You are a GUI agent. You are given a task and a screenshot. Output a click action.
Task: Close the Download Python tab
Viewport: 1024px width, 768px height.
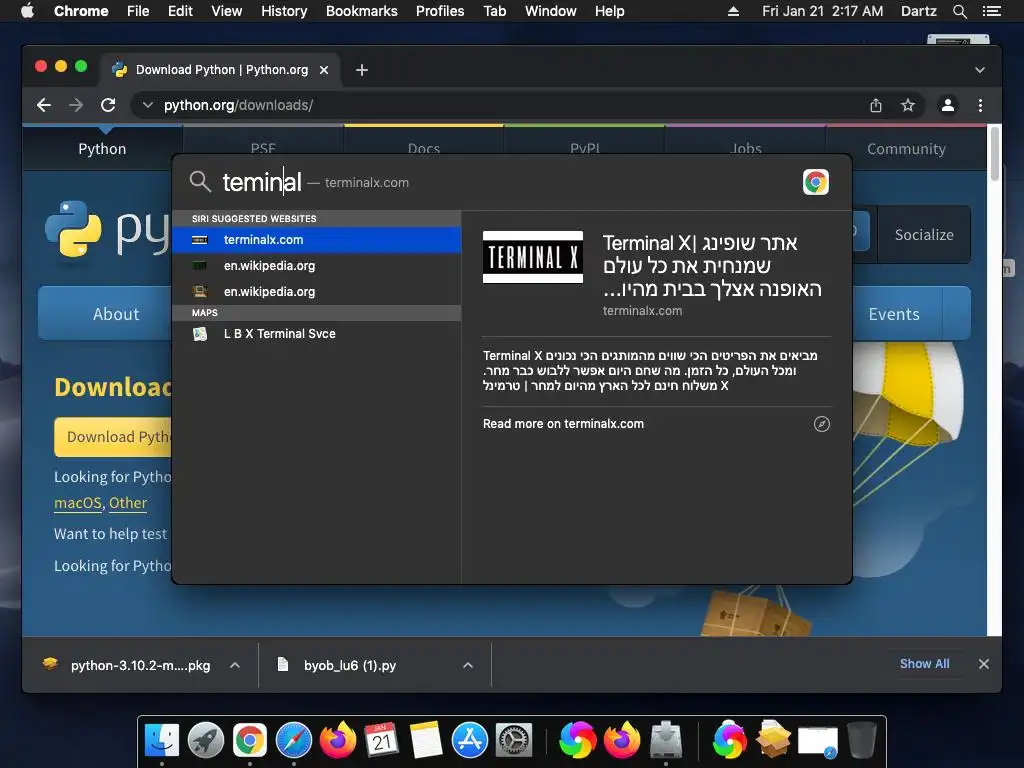tap(324, 70)
